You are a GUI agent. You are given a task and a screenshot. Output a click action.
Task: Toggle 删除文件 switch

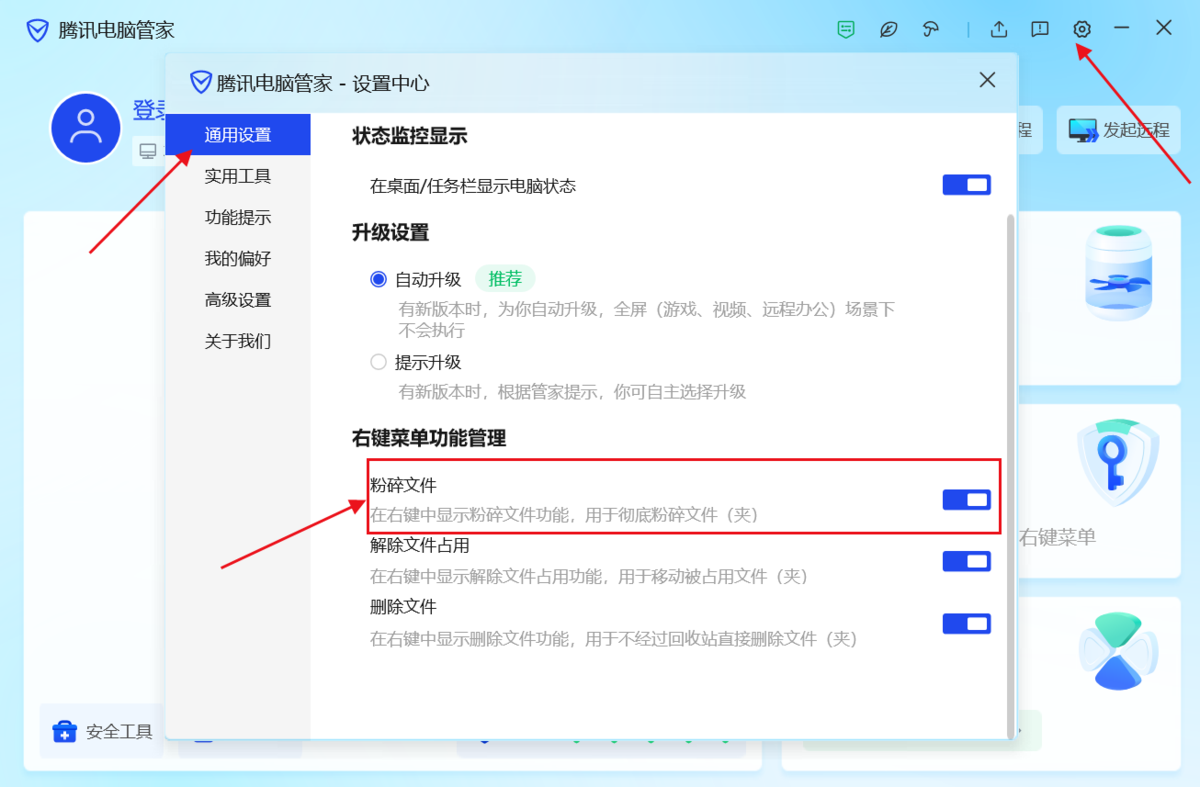[x=967, y=623]
